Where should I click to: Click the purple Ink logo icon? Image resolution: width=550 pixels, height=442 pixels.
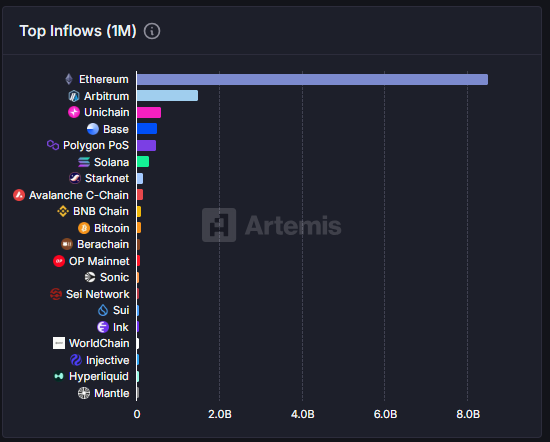click(x=103, y=327)
